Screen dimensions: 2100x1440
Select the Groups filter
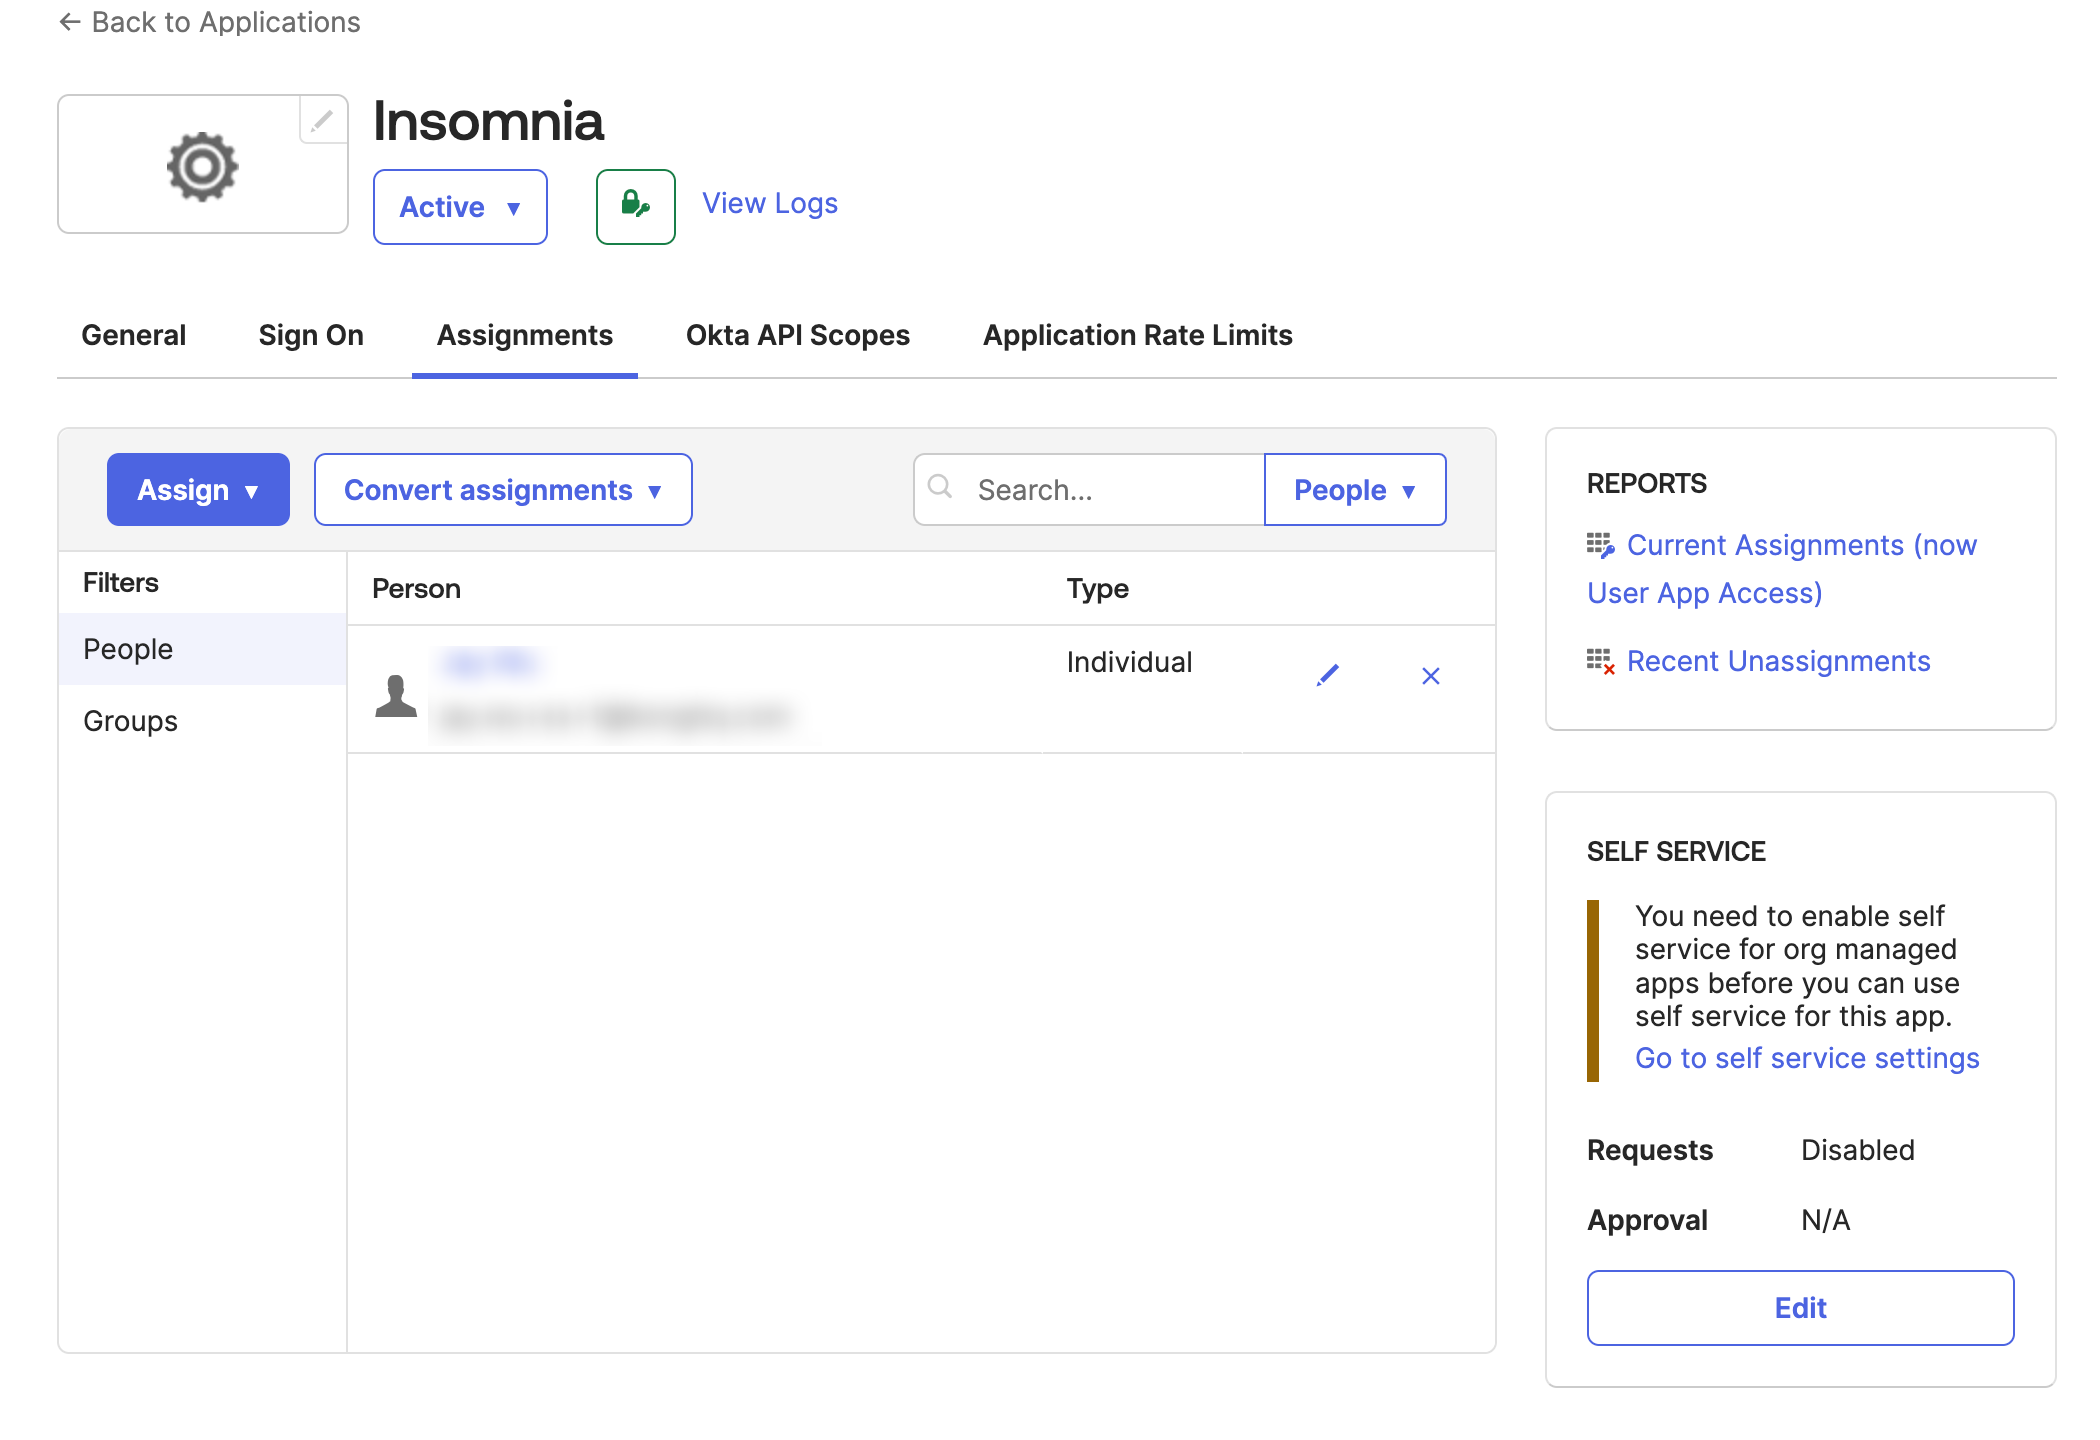[203, 721]
